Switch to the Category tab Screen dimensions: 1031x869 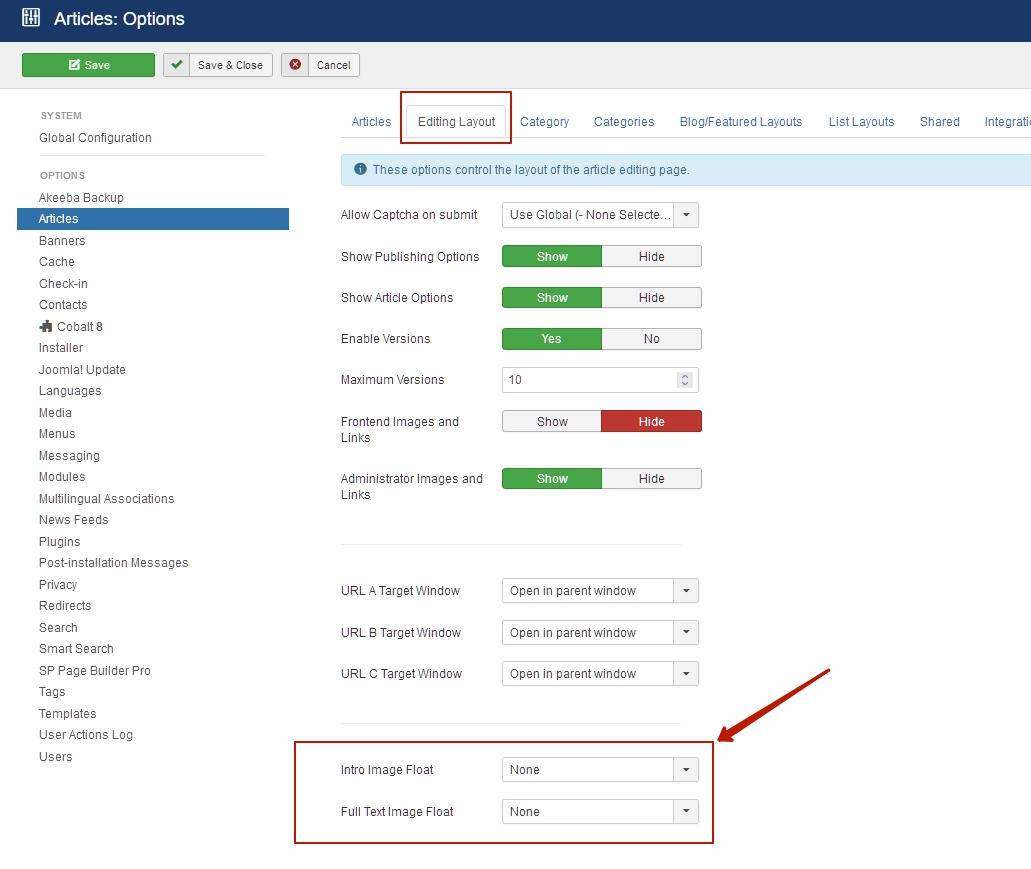[x=544, y=122]
